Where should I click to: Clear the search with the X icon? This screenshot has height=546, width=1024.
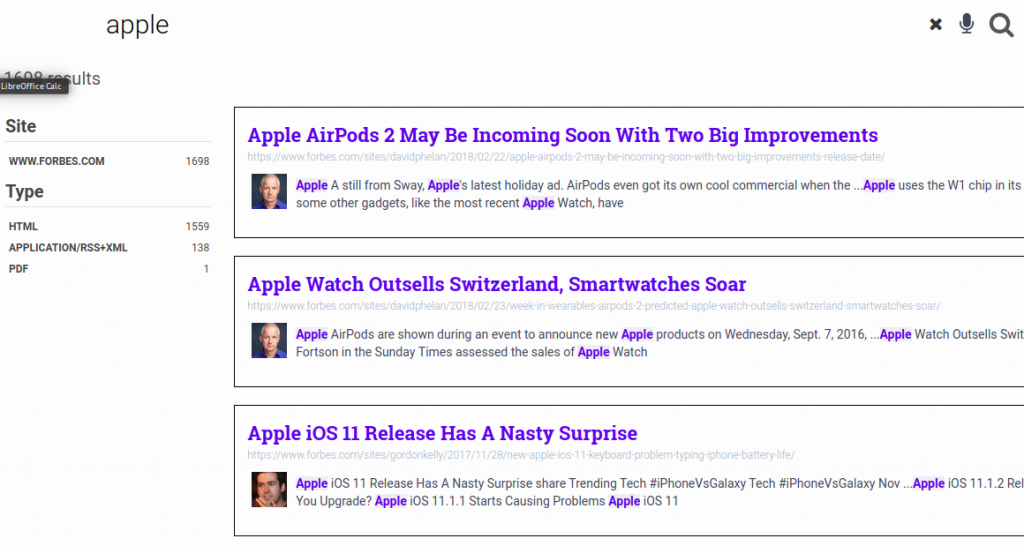936,25
